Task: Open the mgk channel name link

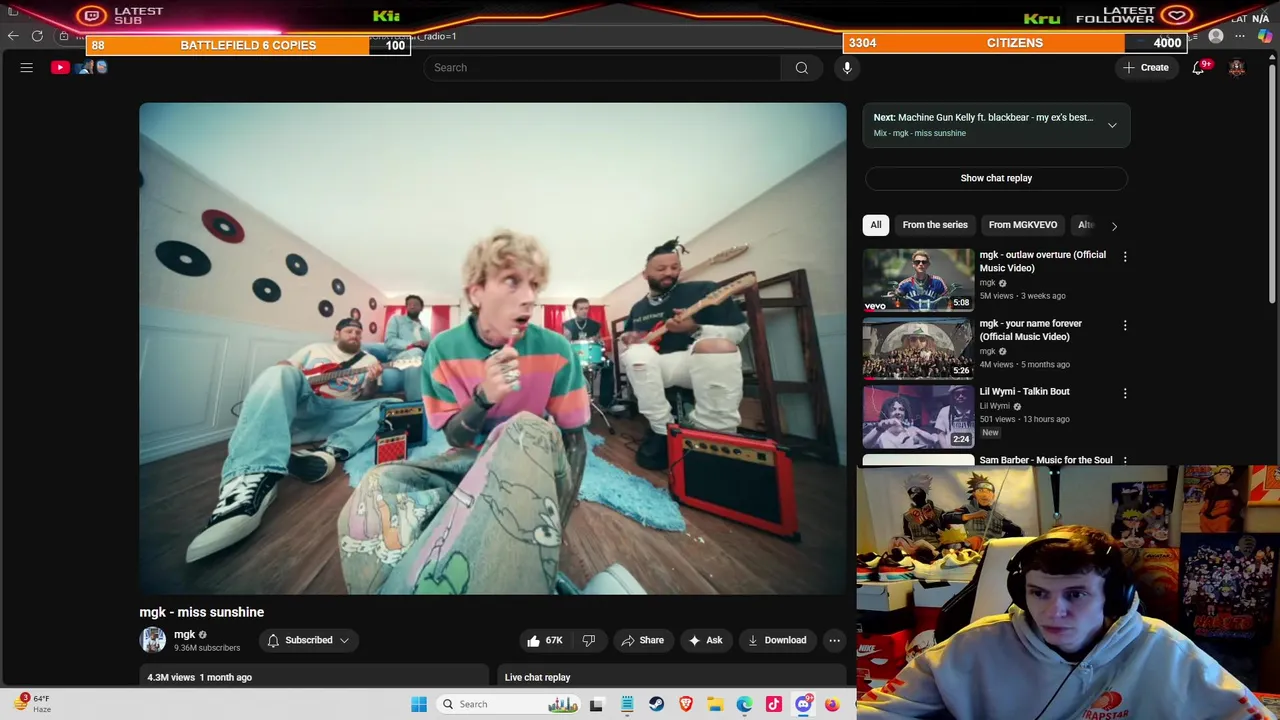Action: tap(185, 634)
